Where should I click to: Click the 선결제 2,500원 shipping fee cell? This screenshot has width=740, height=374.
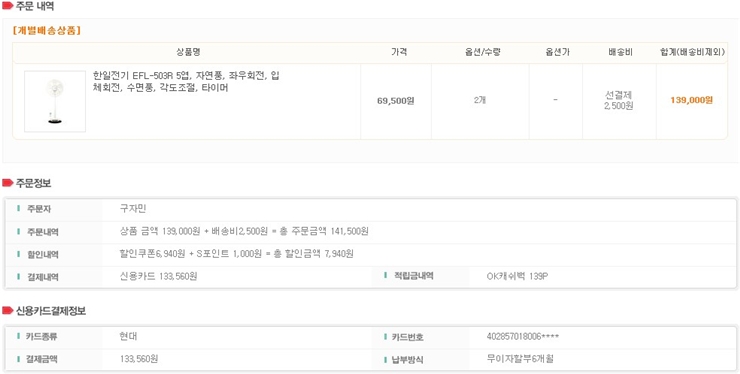point(619,101)
